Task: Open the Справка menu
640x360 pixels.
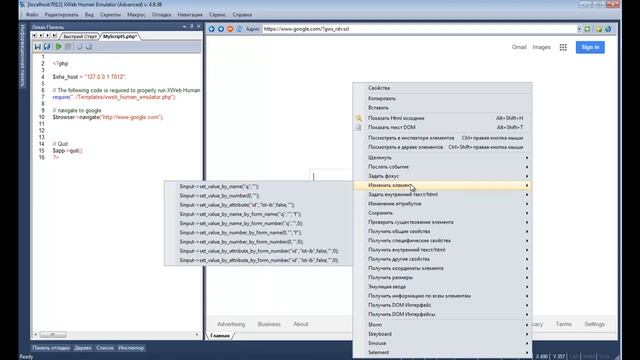Action: [x=242, y=15]
